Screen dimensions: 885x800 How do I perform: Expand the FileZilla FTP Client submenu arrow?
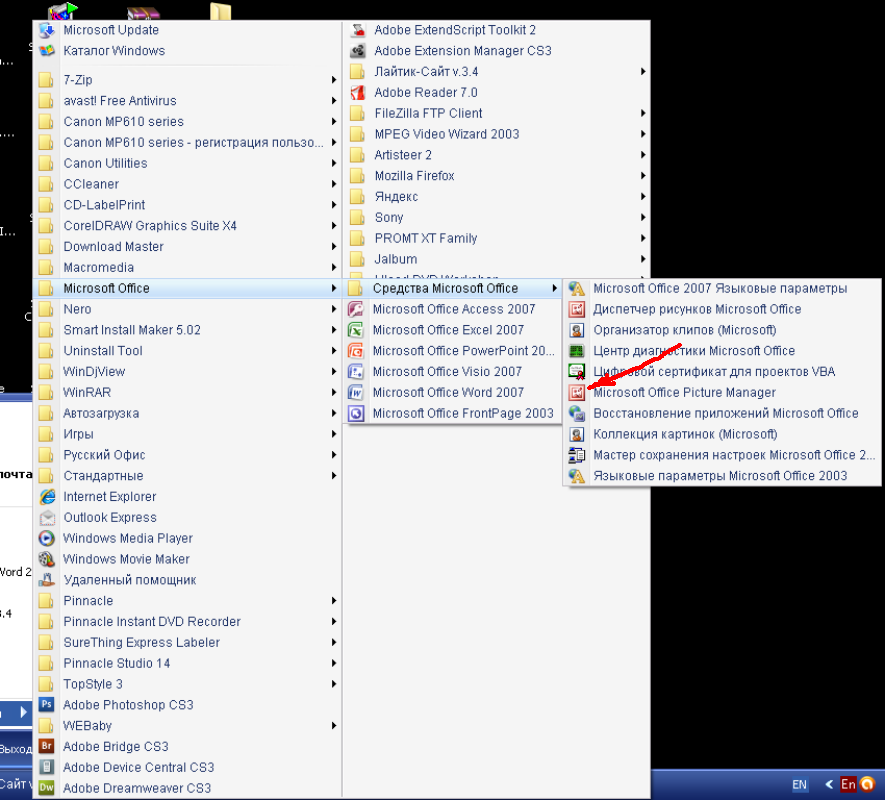click(x=643, y=113)
